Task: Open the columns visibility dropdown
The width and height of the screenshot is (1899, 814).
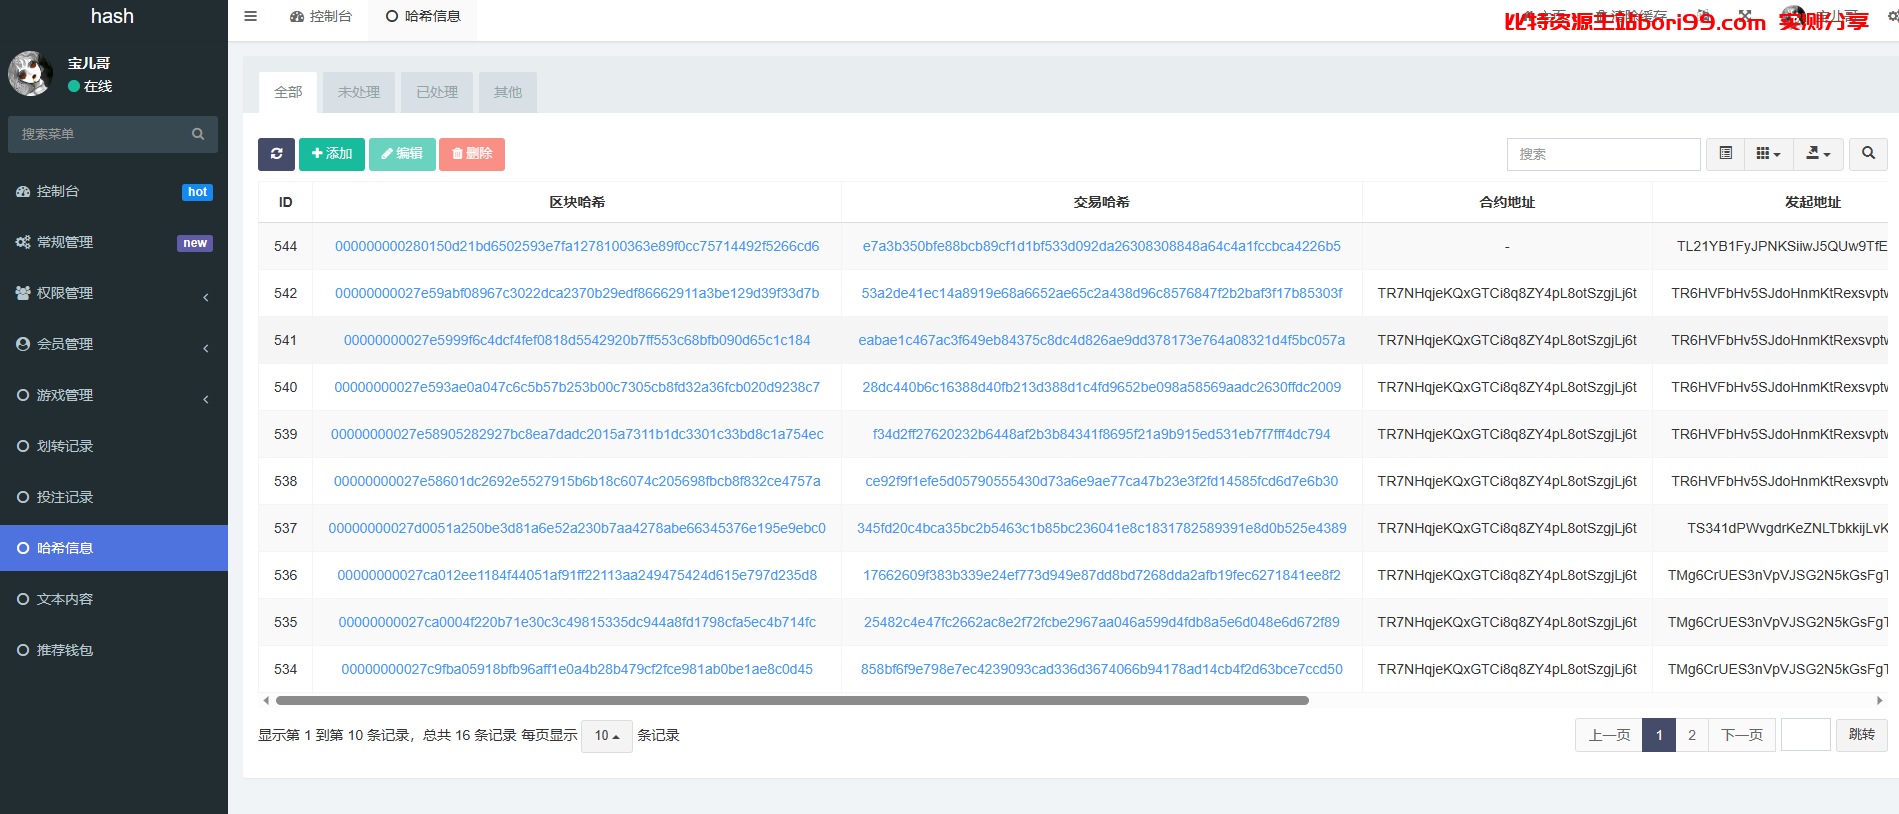Action: [x=1768, y=154]
